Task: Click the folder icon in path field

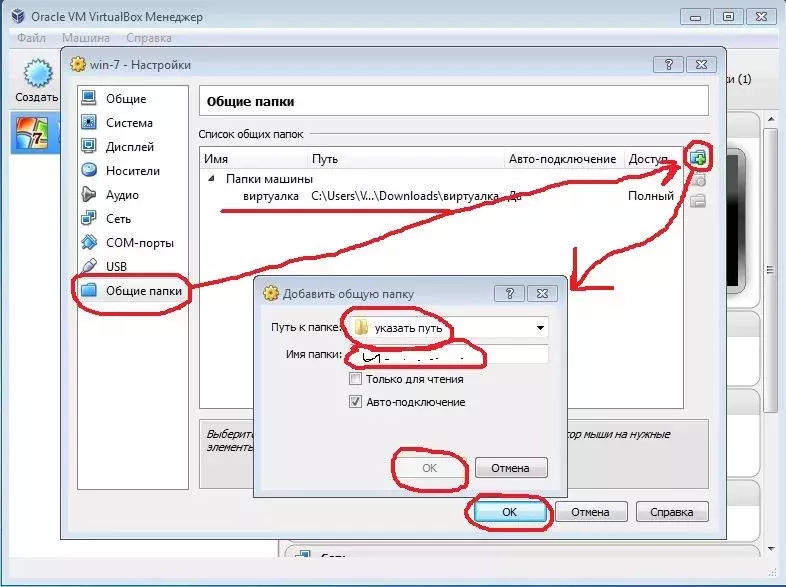Action: click(361, 328)
